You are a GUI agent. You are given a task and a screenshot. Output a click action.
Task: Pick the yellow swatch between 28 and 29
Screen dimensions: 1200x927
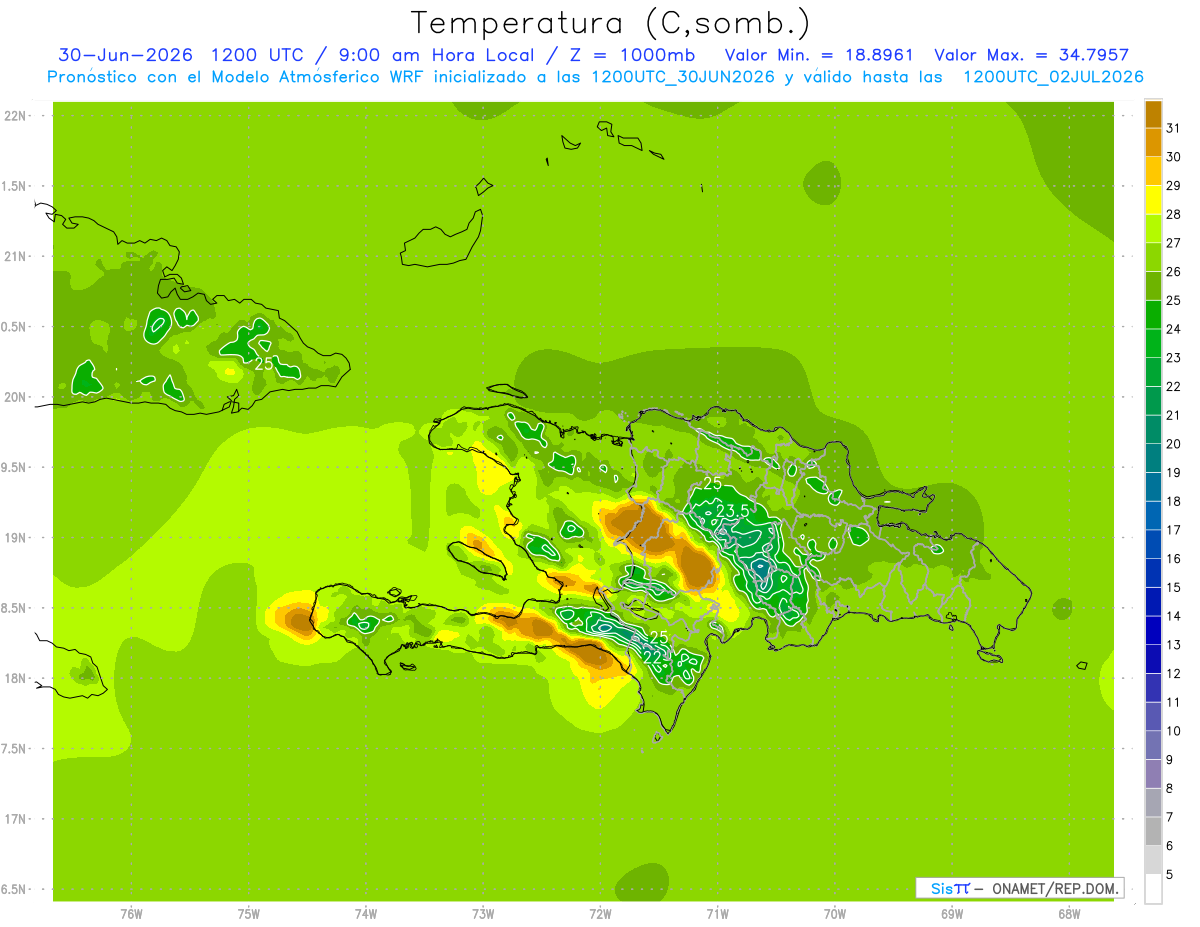tap(1152, 200)
